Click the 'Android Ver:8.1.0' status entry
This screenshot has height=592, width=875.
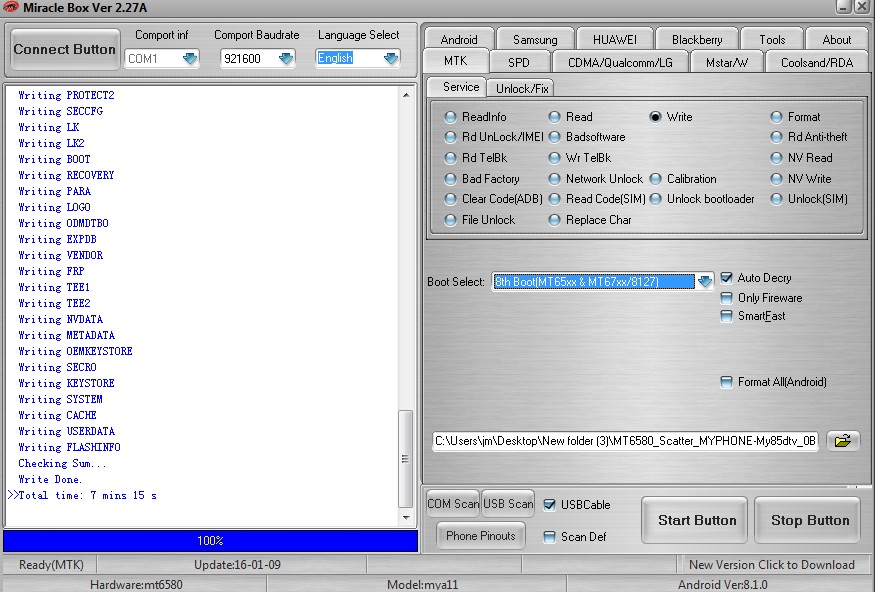click(723, 585)
